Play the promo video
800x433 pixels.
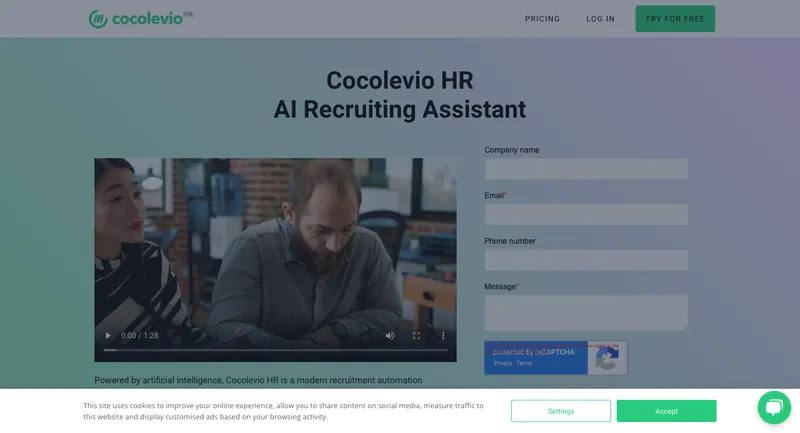tap(108, 336)
